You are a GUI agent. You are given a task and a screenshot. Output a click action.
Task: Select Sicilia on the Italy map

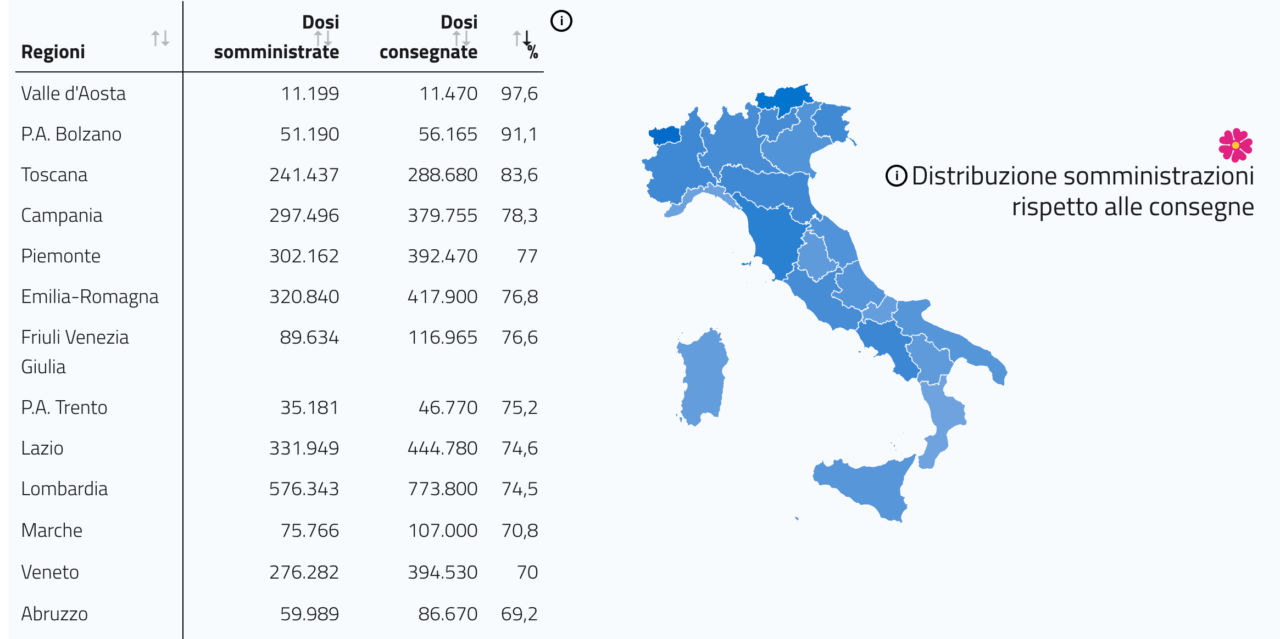(868, 485)
